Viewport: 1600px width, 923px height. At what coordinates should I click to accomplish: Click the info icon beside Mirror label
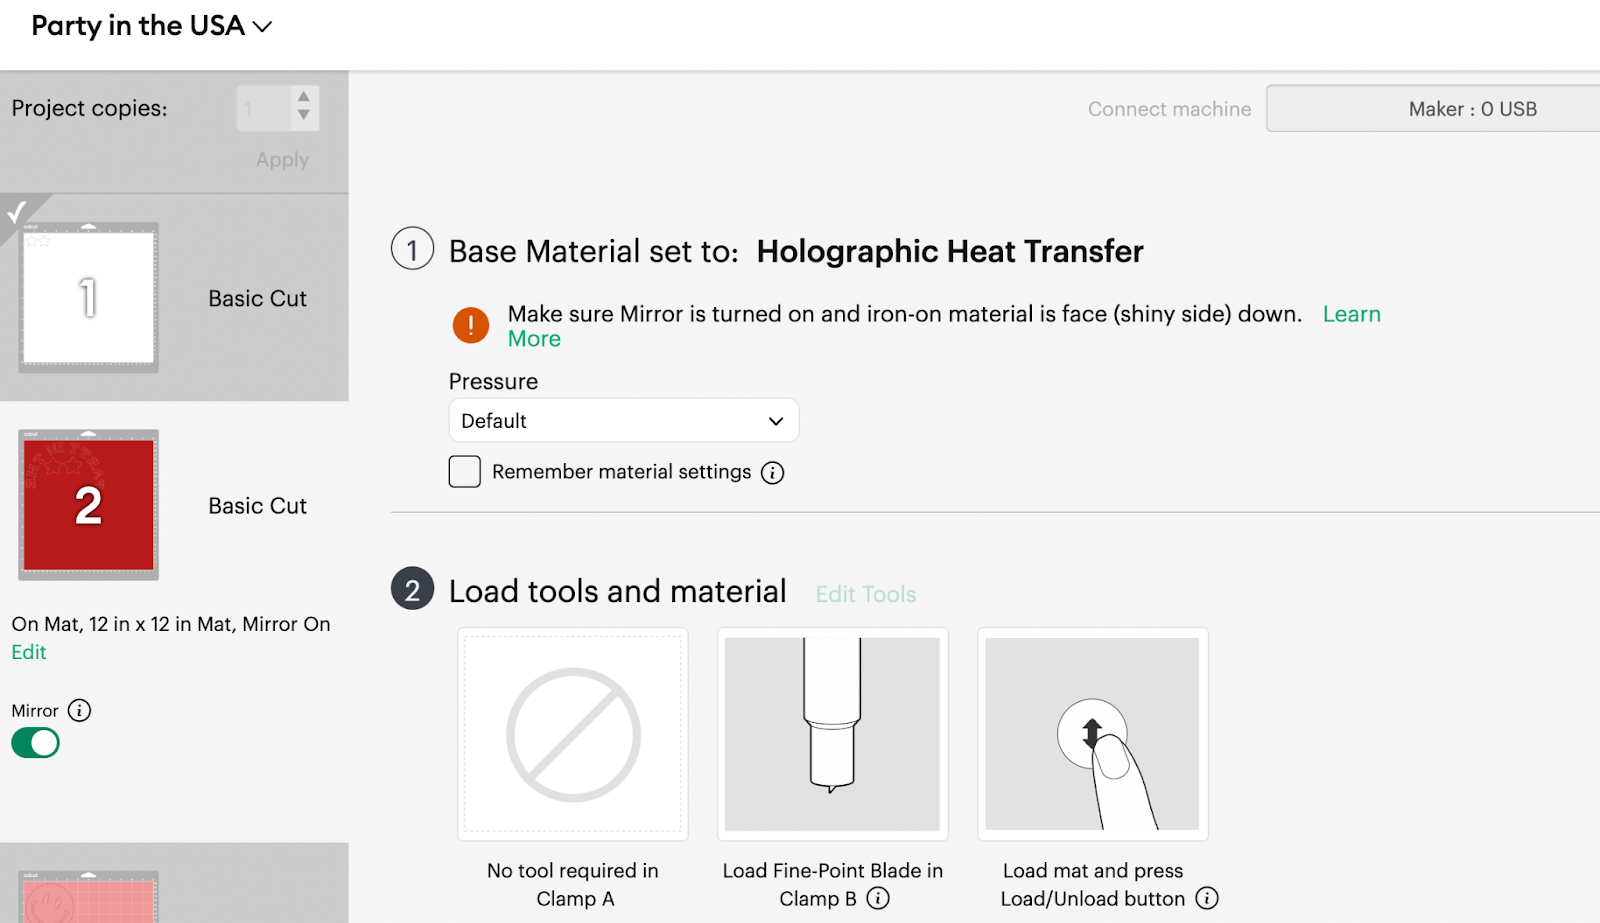click(x=79, y=711)
